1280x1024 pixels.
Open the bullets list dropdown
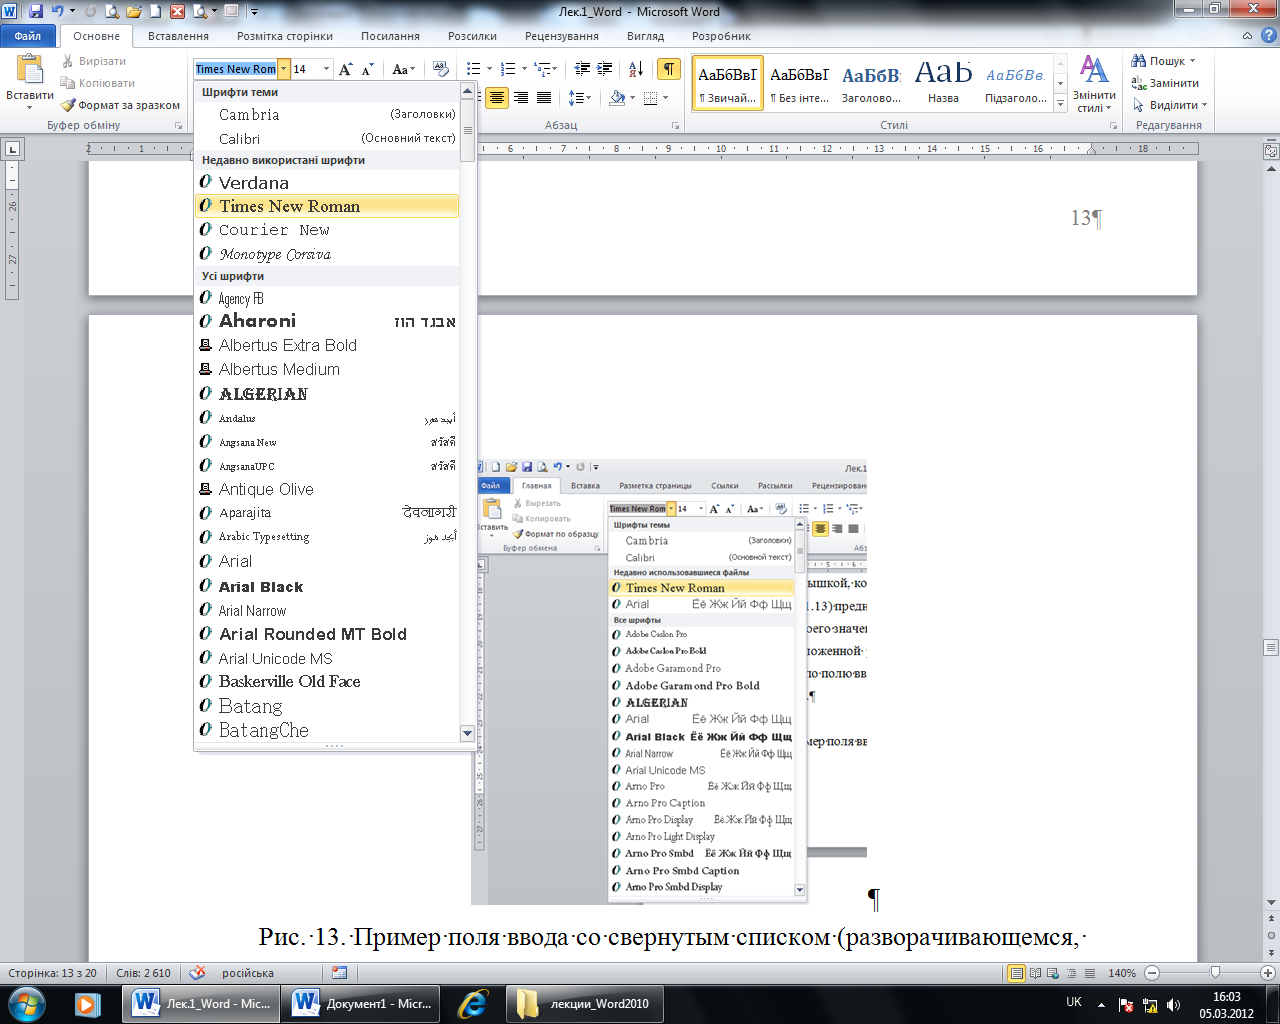click(488, 69)
